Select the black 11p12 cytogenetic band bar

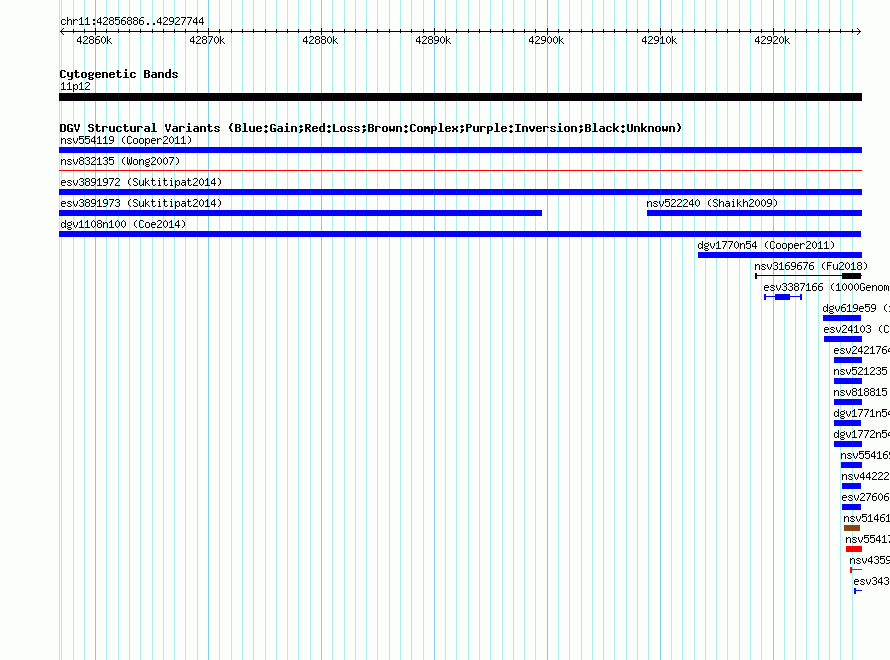coord(460,97)
